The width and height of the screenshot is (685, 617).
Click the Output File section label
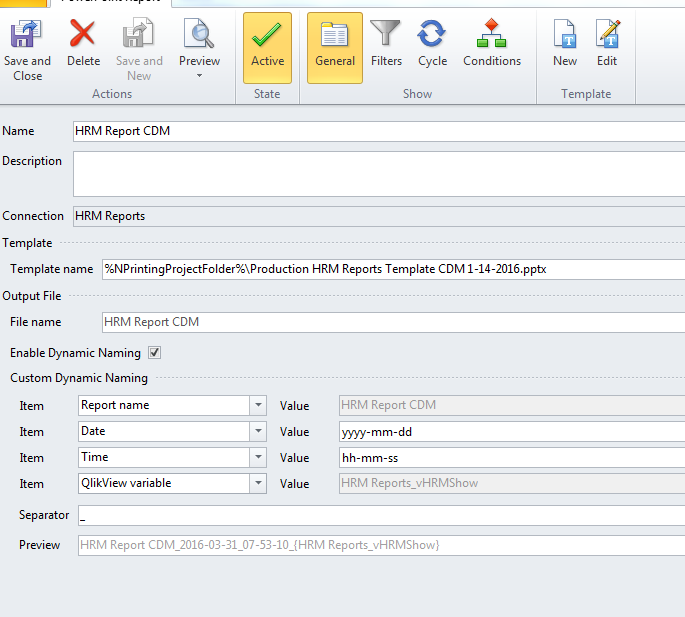coord(31,296)
